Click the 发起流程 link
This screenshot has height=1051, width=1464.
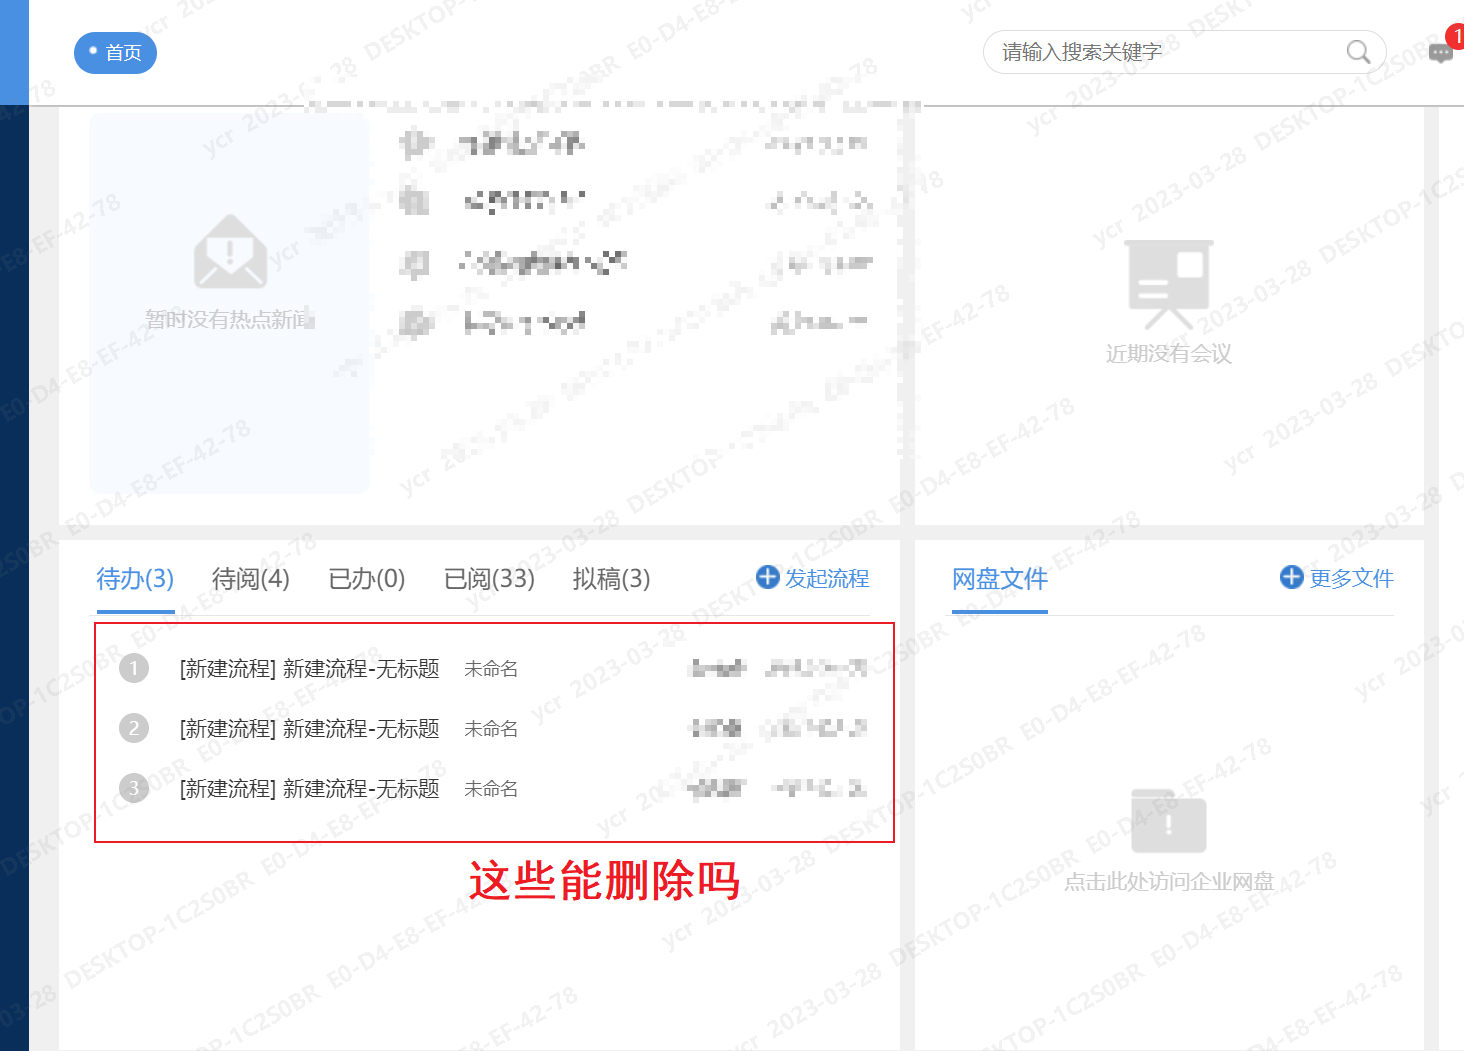(x=827, y=578)
